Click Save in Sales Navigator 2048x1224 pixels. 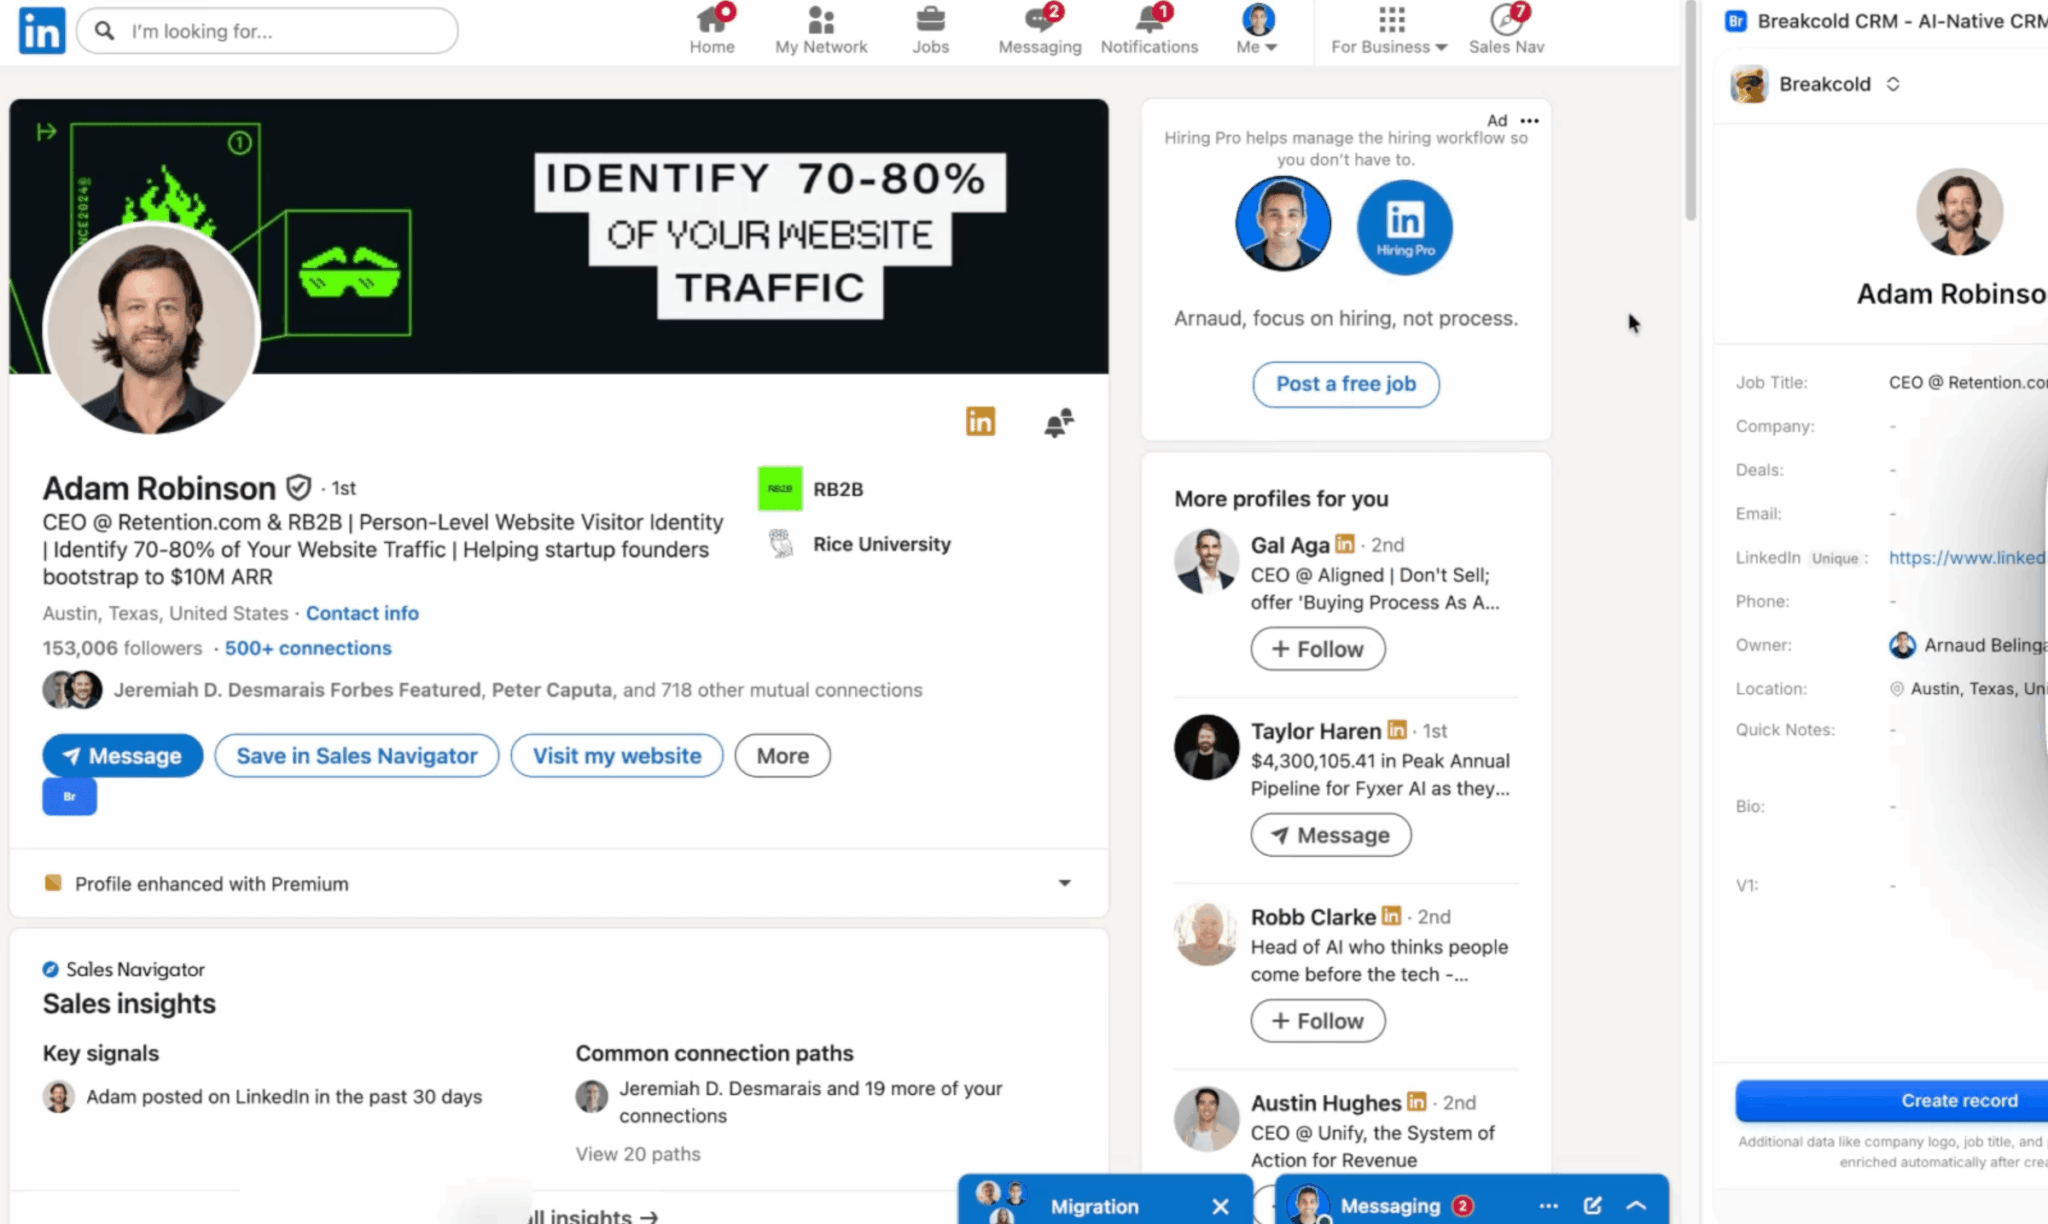point(357,756)
